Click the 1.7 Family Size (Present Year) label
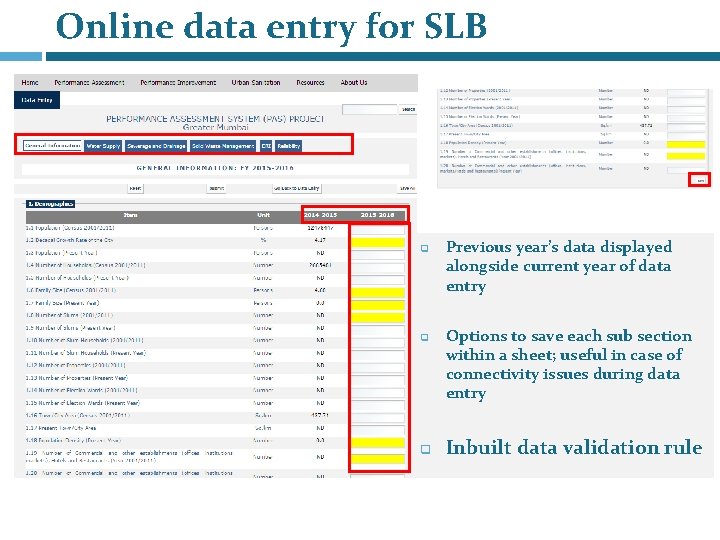 click(x=62, y=303)
